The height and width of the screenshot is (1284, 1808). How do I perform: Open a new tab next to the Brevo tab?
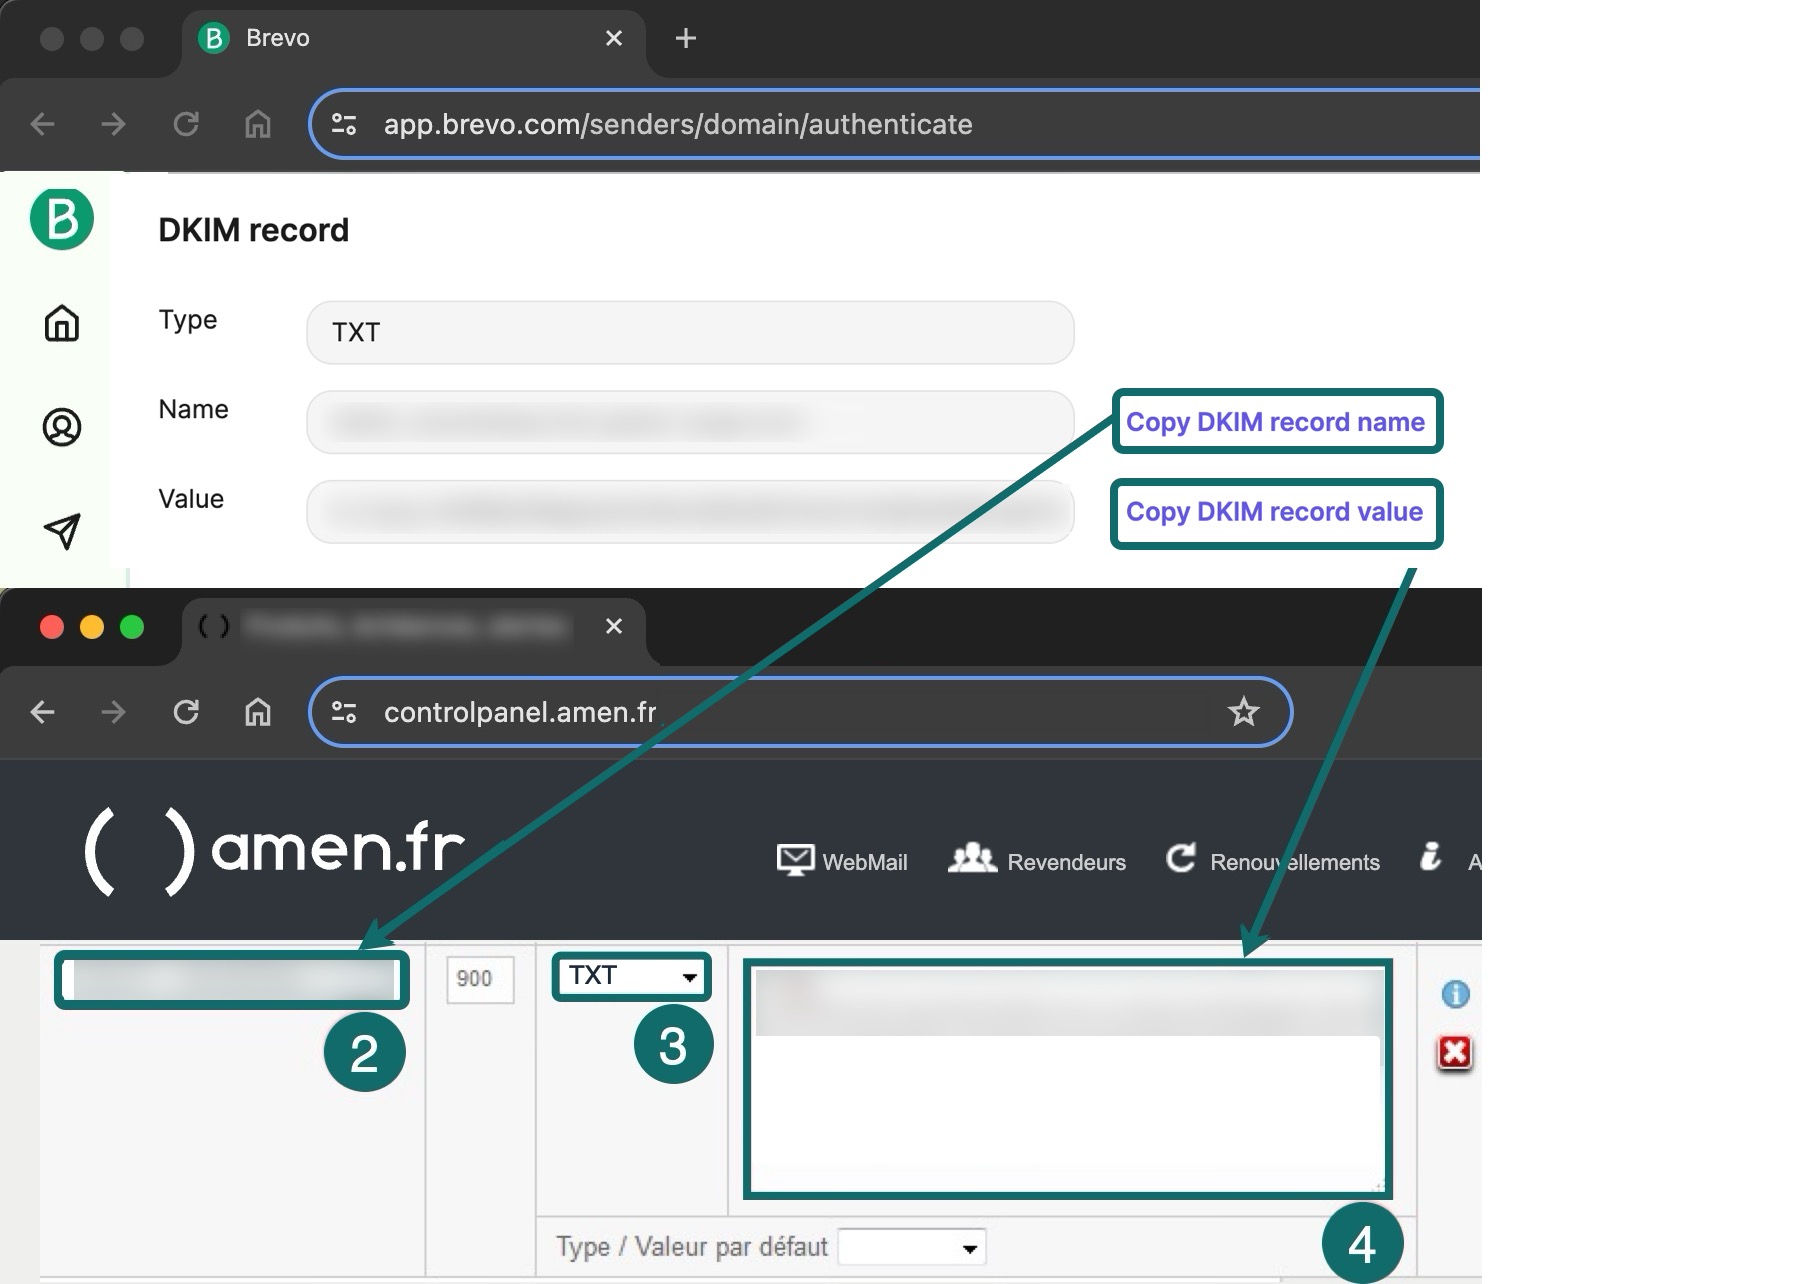(685, 38)
